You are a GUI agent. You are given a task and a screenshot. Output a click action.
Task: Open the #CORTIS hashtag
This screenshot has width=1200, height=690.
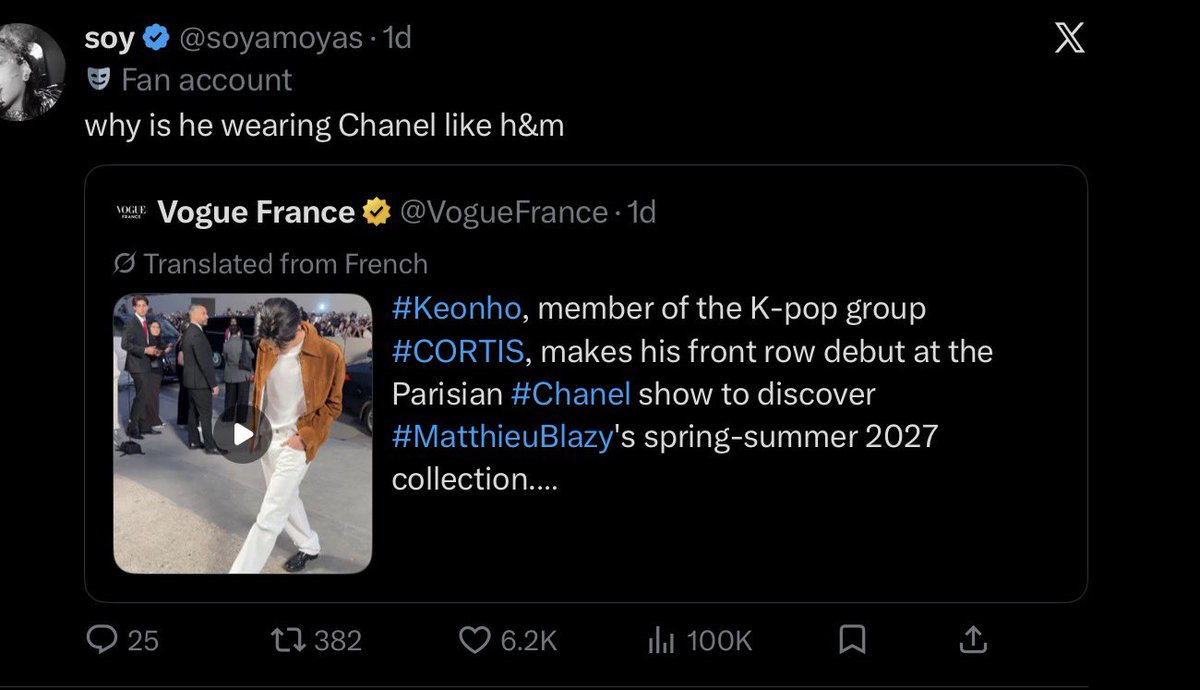(456, 352)
